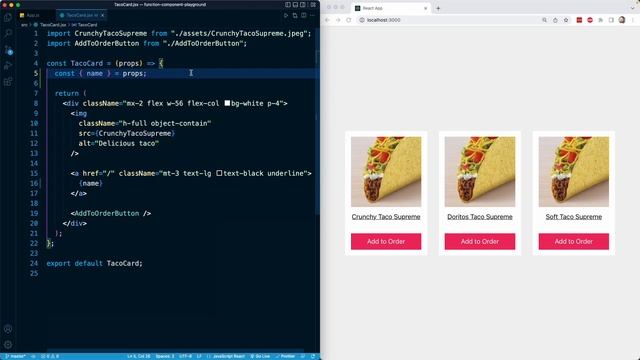This screenshot has height=360, width=640.
Task: Open browser Extensions puzzle icon
Action: (x=600, y=20)
